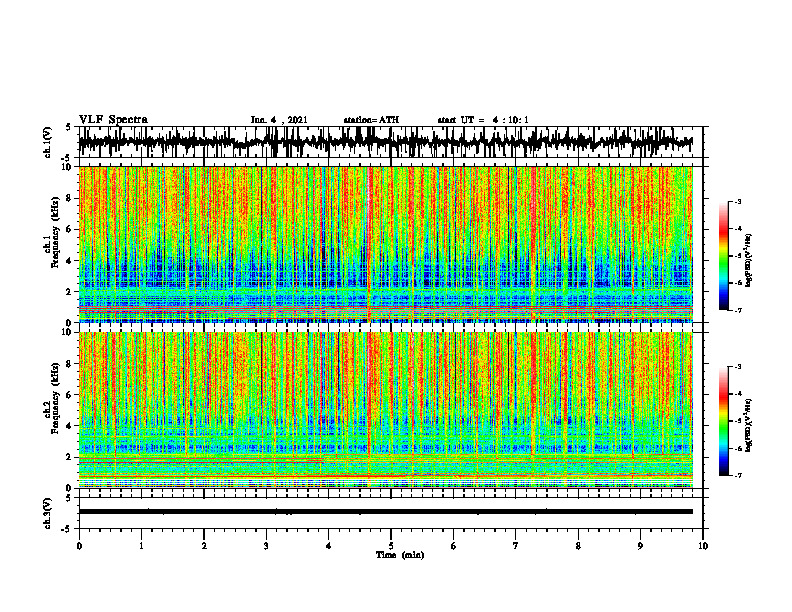The width and height of the screenshot is (792, 612).
Task: Click time axis tick label "4"
Action: click(x=329, y=546)
